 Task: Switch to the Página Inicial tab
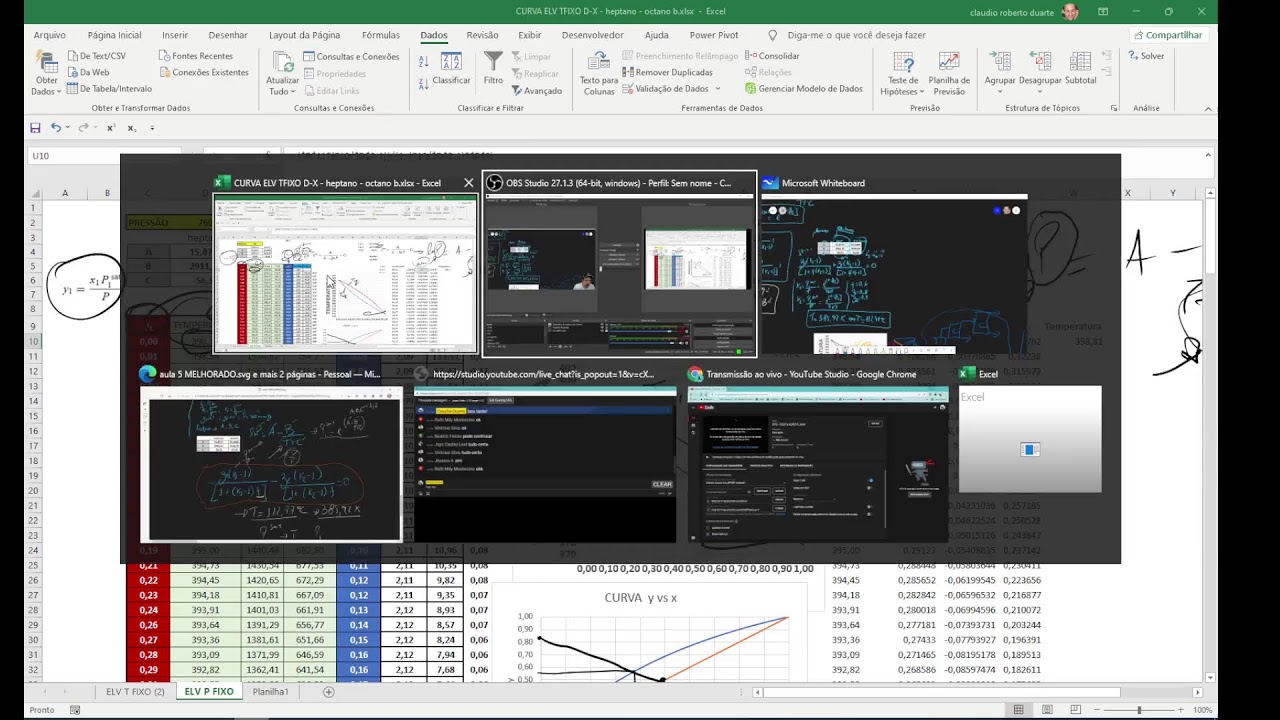click(x=115, y=35)
